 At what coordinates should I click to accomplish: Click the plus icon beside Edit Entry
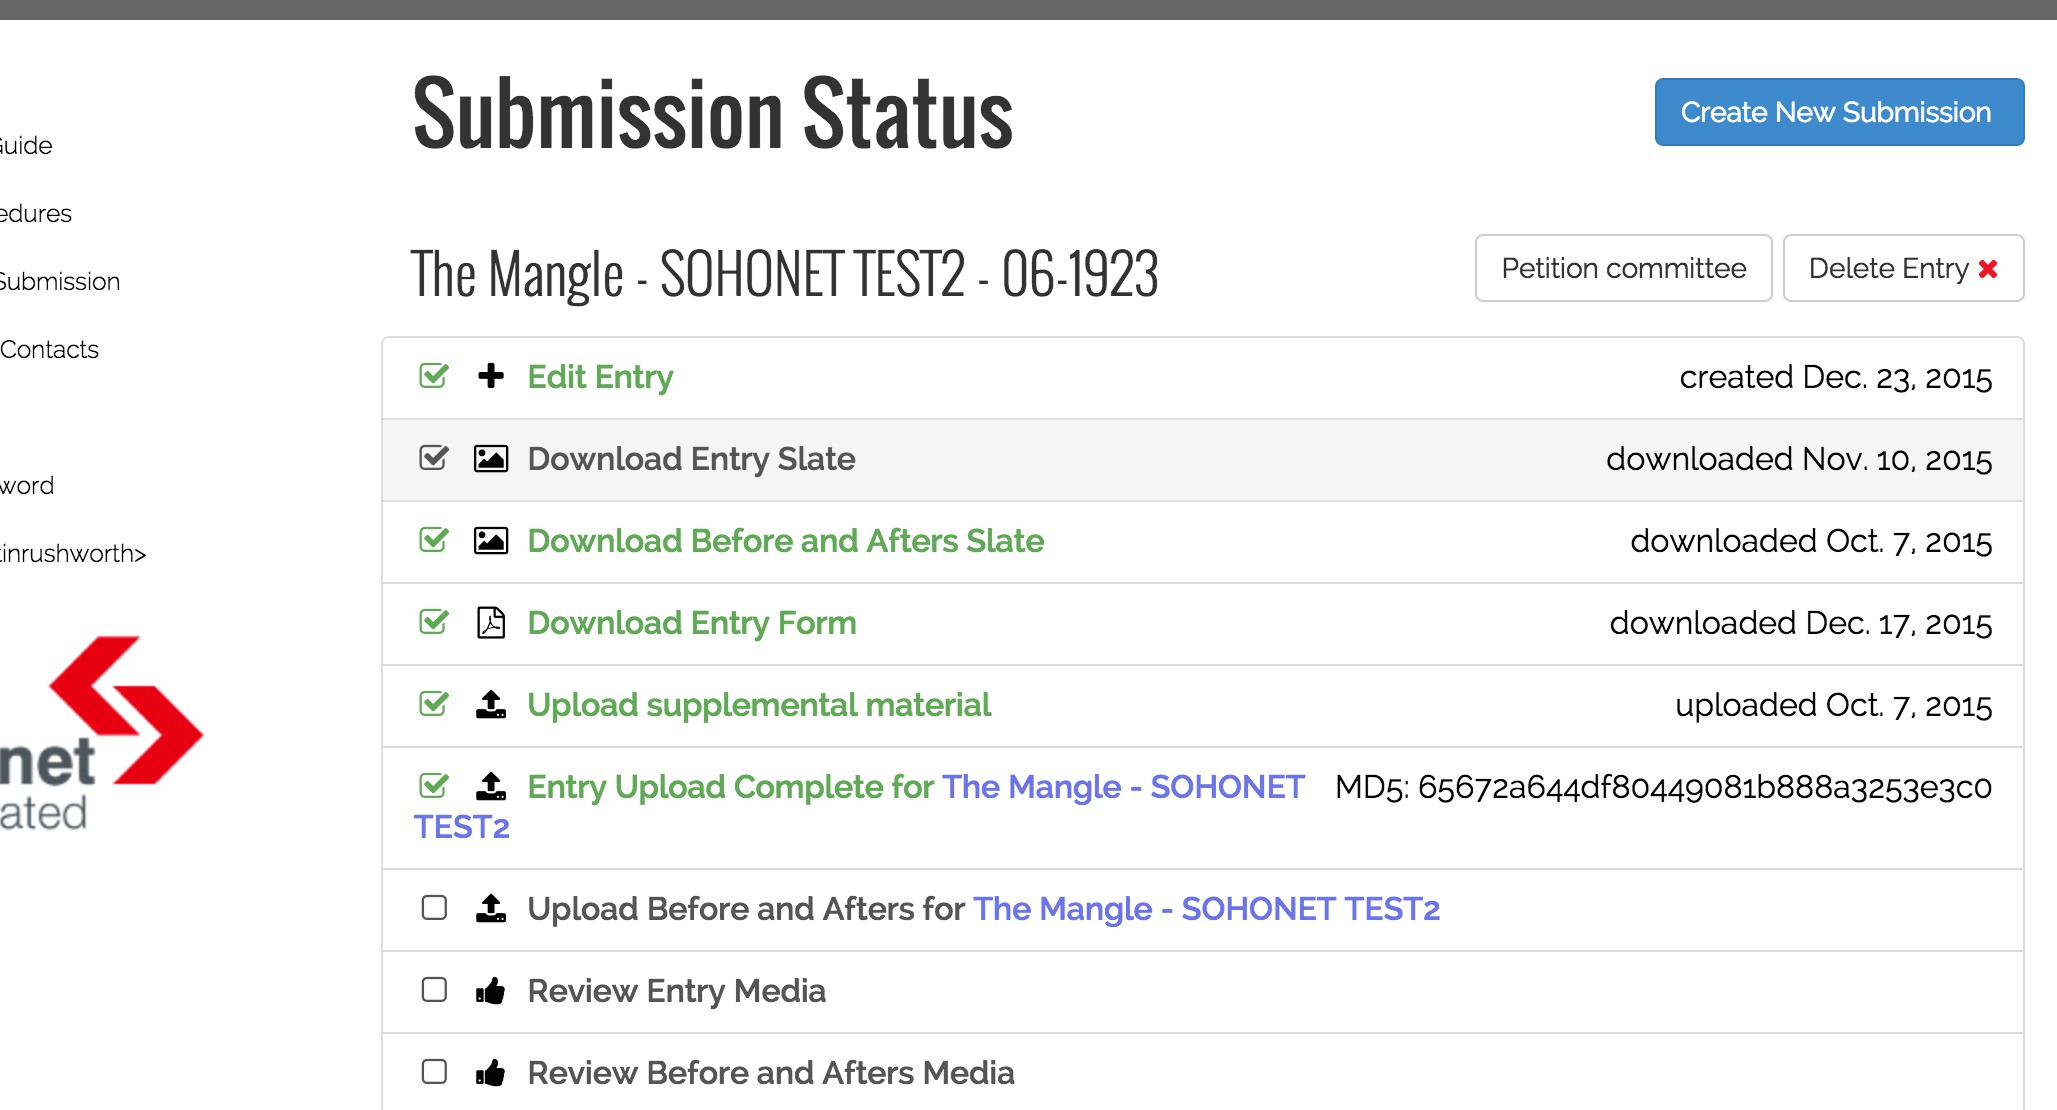tap(491, 376)
